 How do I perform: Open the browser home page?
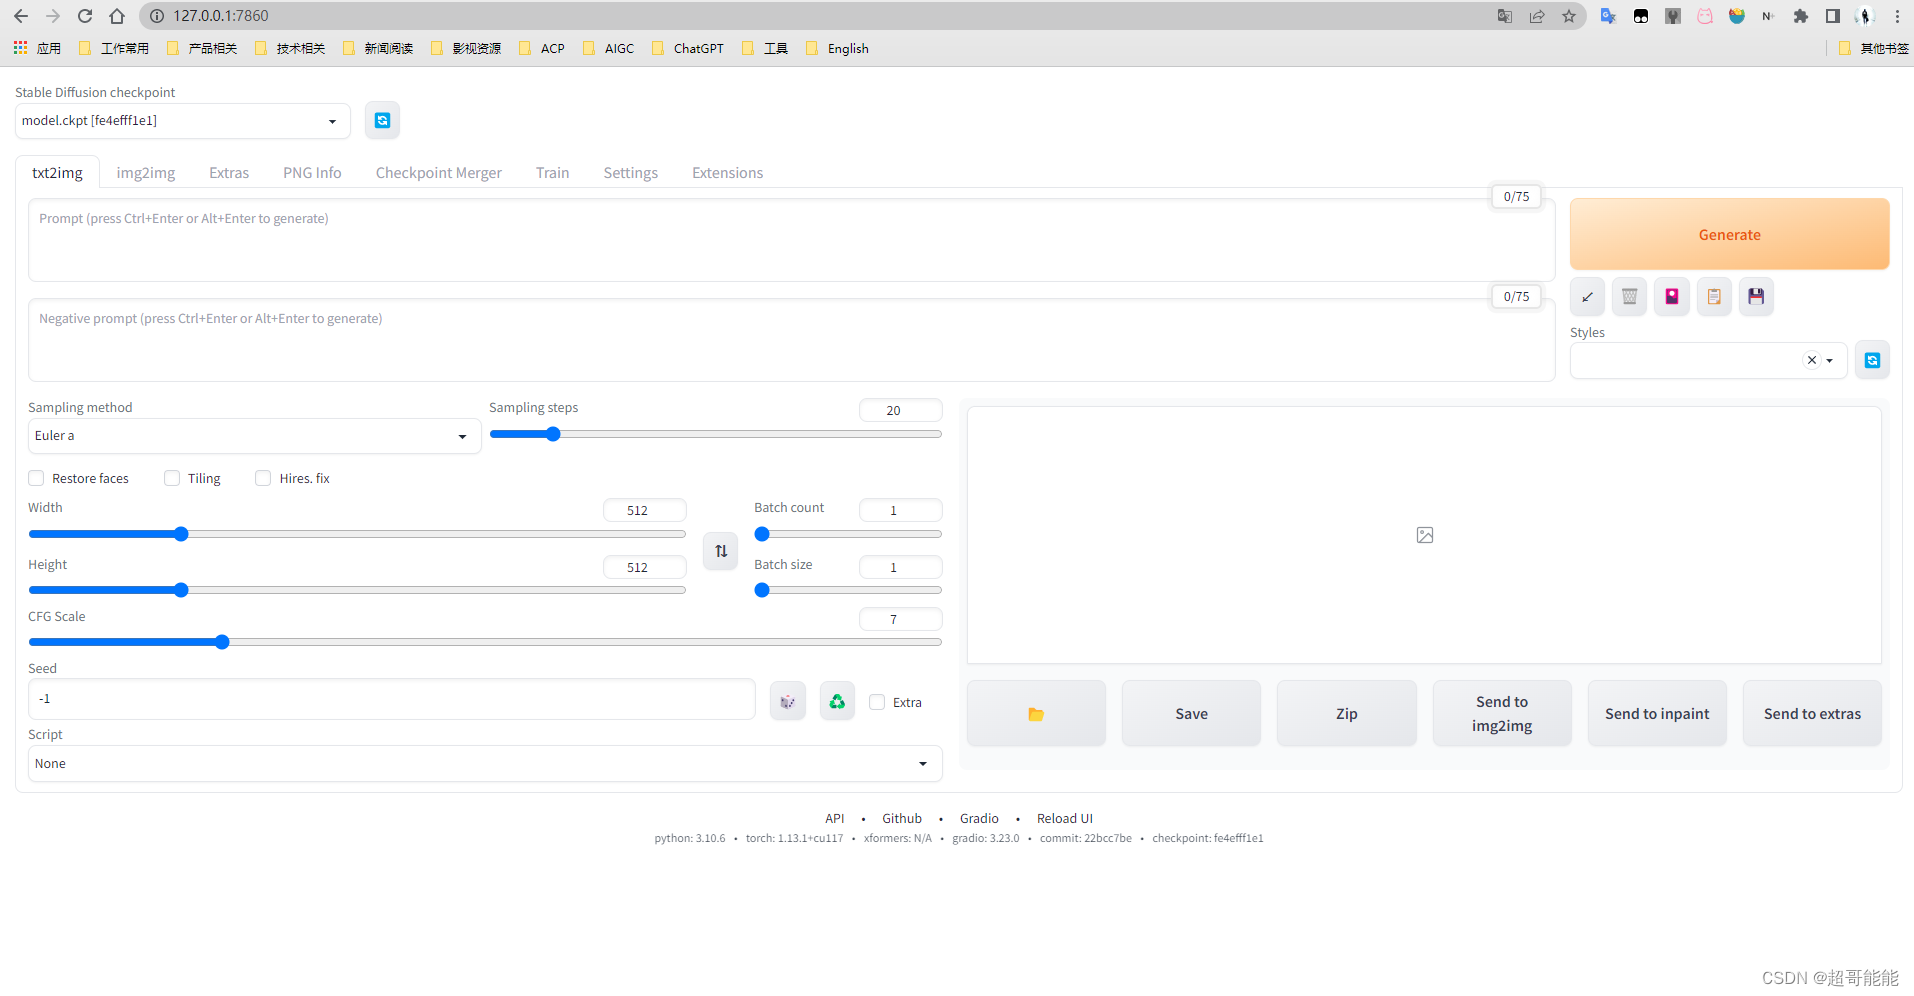117,16
